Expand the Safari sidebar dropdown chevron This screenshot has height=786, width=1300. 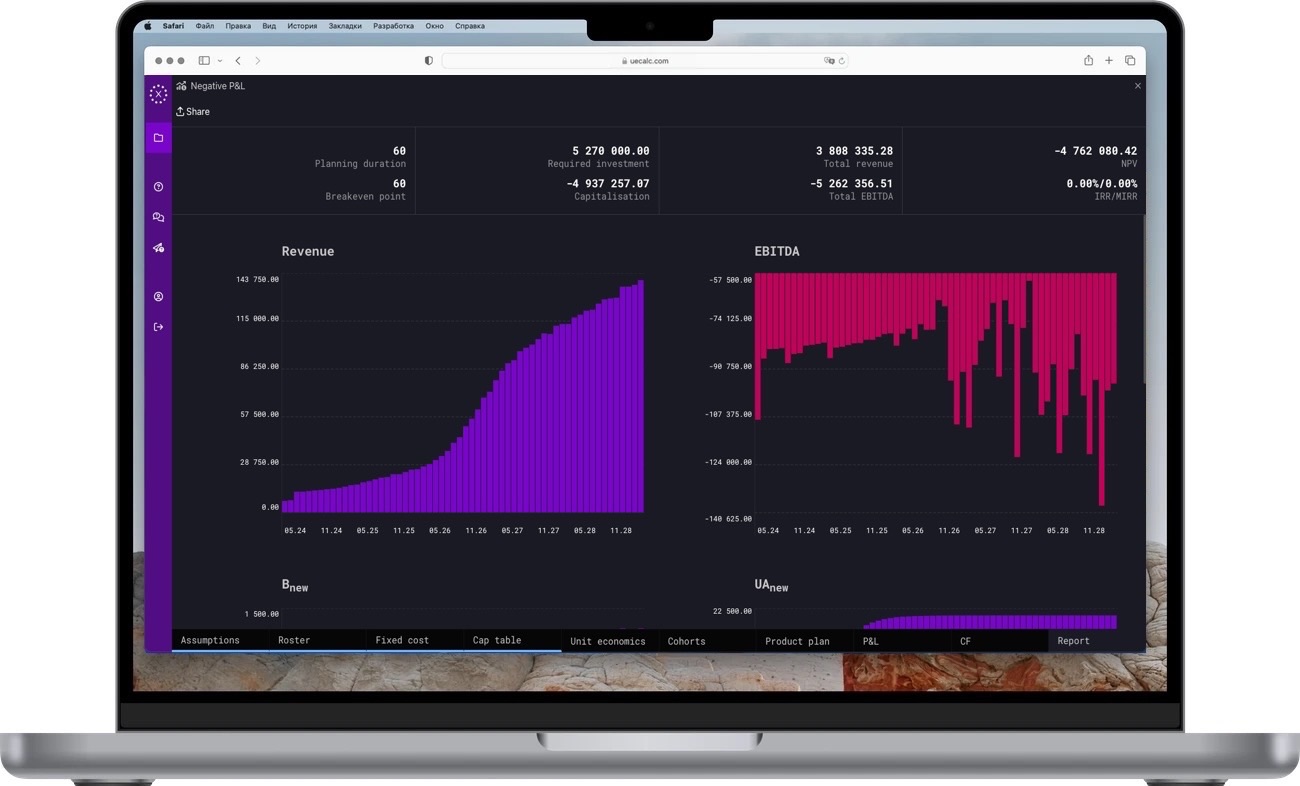coord(220,61)
